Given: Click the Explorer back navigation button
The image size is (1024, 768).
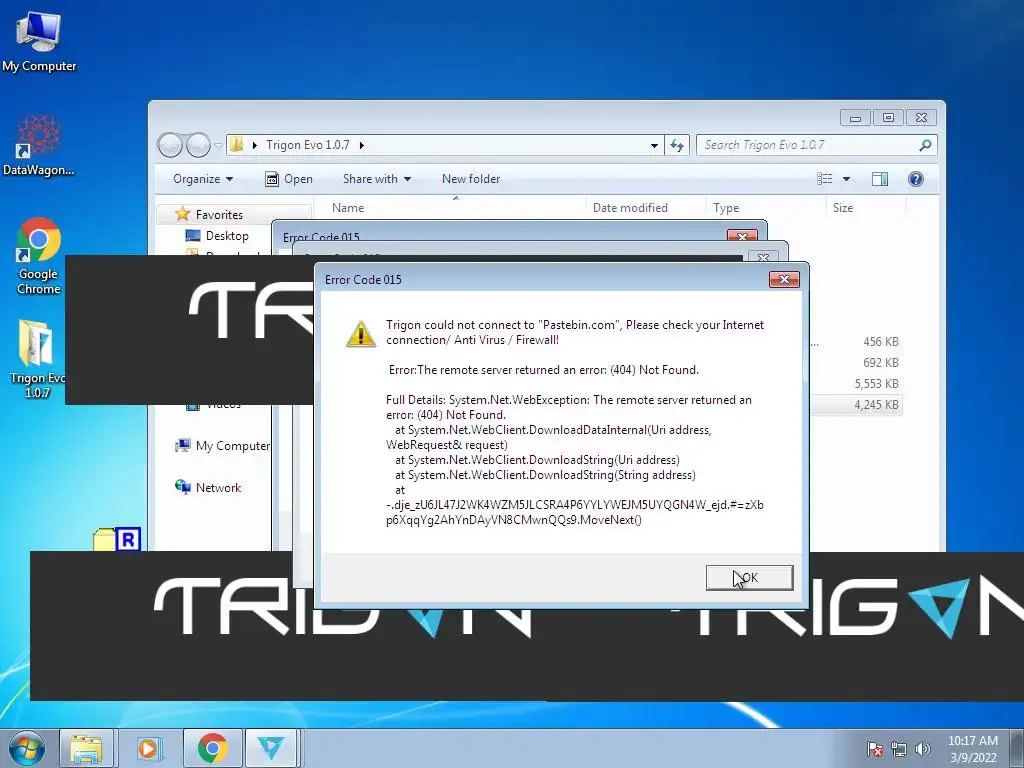Looking at the screenshot, I should tap(170, 145).
